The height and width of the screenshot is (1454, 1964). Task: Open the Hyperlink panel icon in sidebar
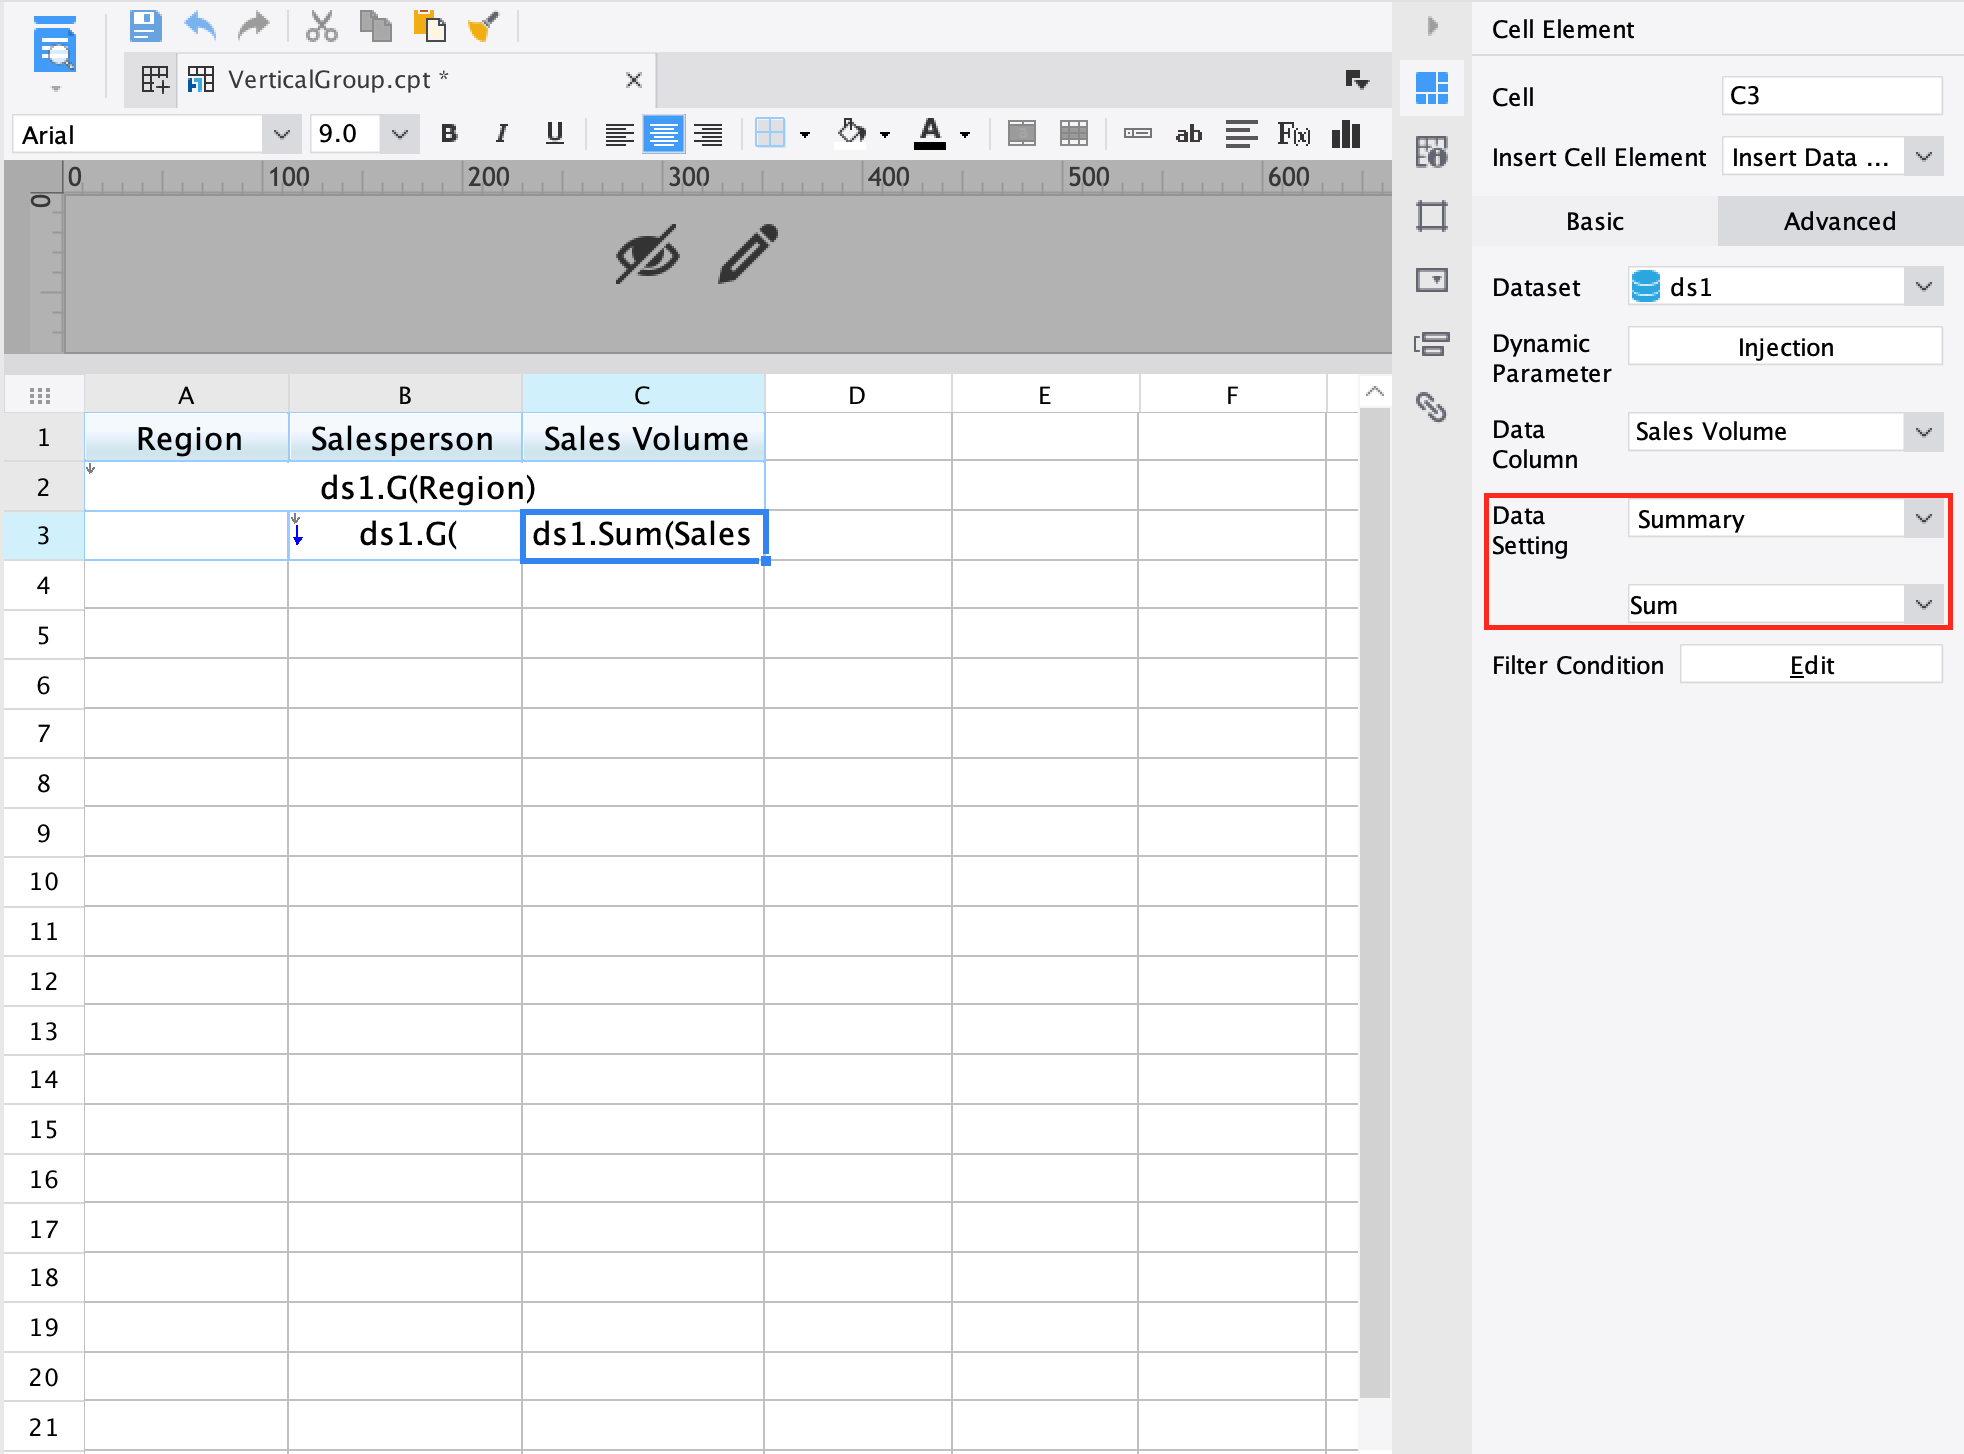(1432, 409)
